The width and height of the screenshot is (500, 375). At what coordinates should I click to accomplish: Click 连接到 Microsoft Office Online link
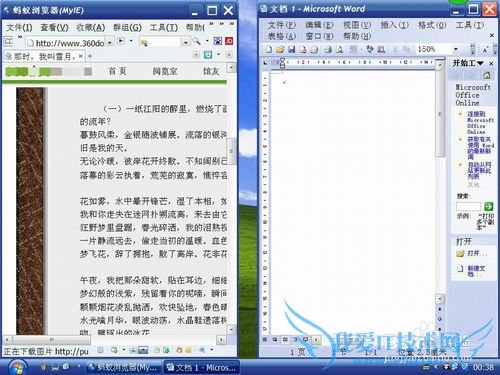point(480,123)
